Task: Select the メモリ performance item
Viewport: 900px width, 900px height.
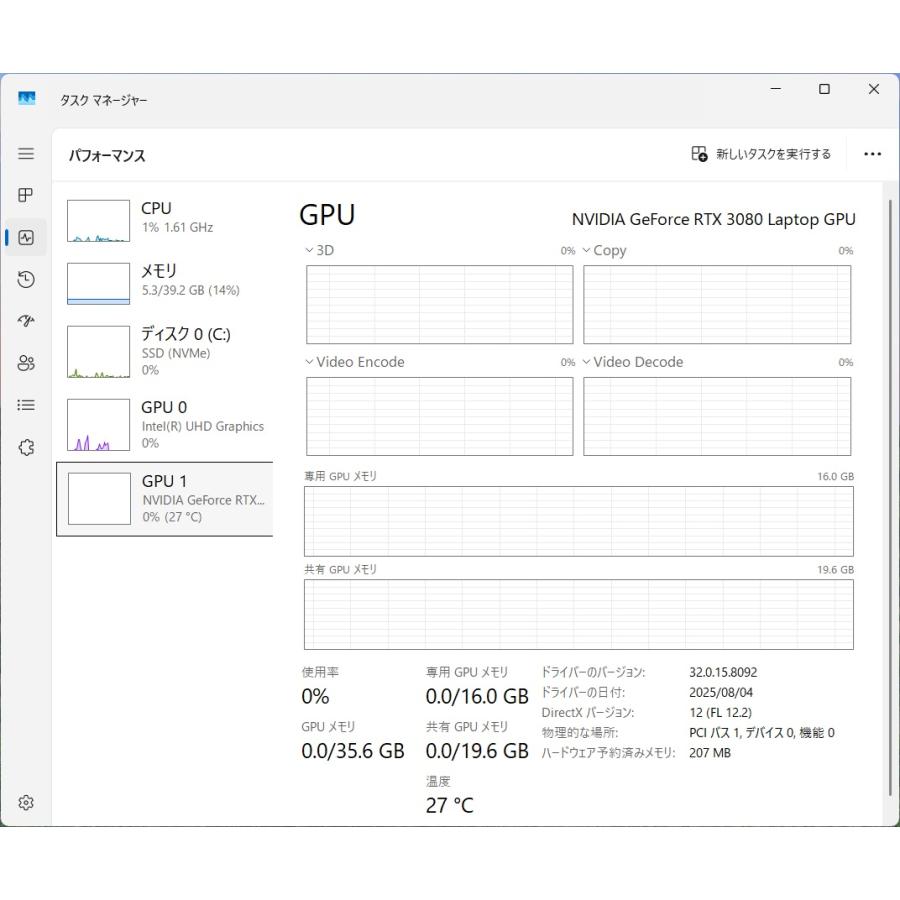Action: (x=165, y=284)
